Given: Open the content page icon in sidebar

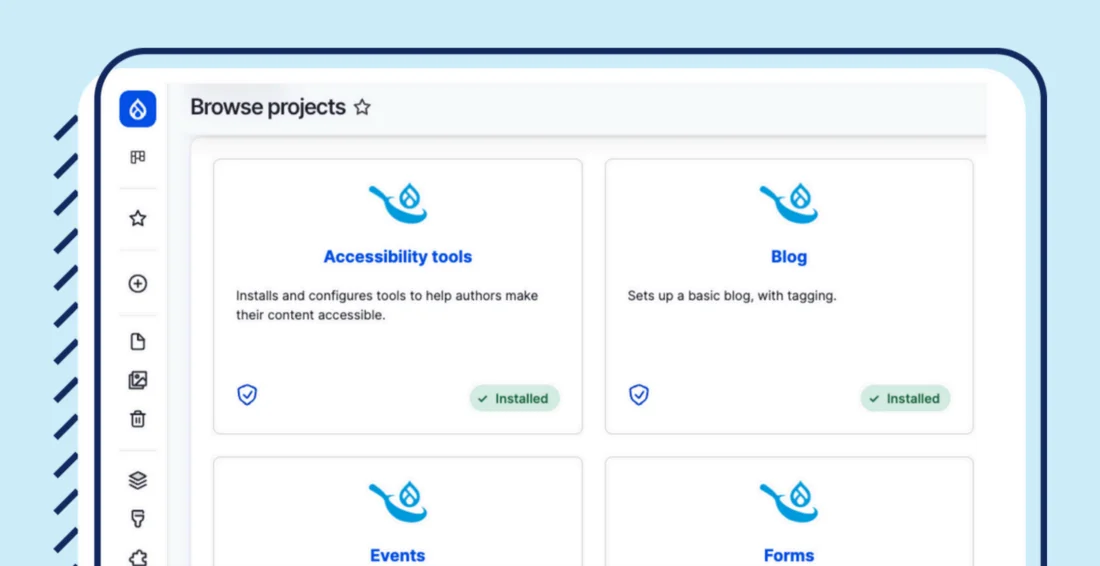Looking at the screenshot, I should click(138, 342).
